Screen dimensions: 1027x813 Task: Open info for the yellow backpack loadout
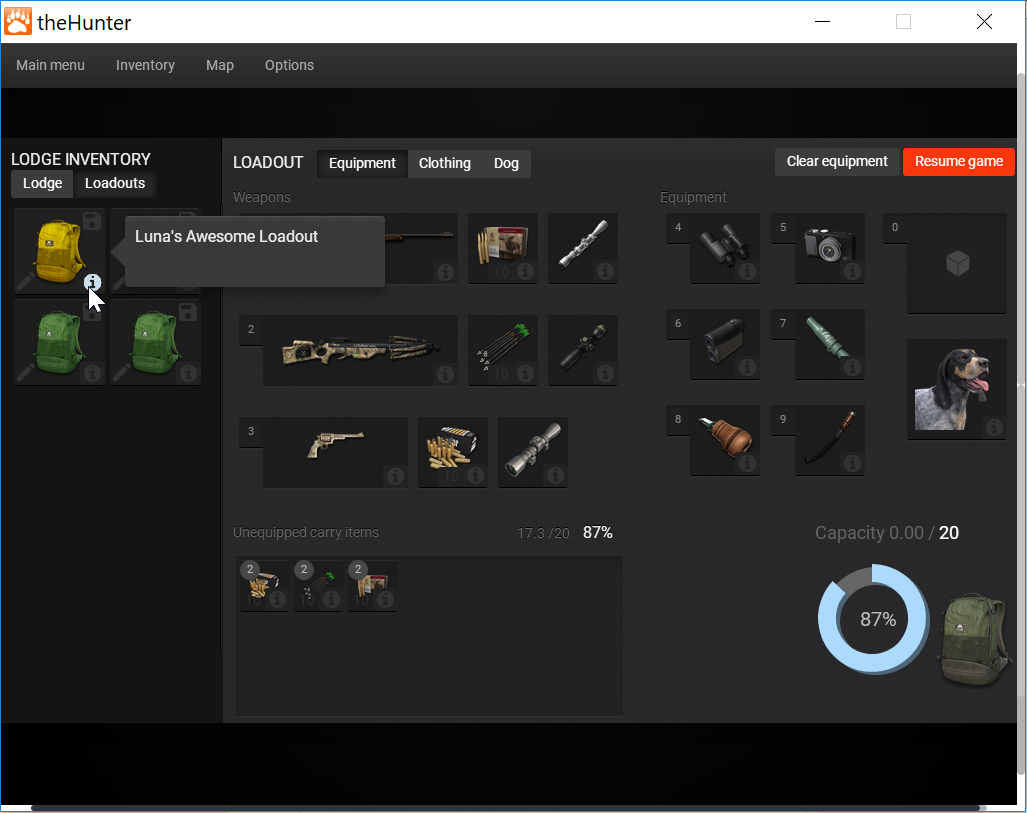[92, 282]
